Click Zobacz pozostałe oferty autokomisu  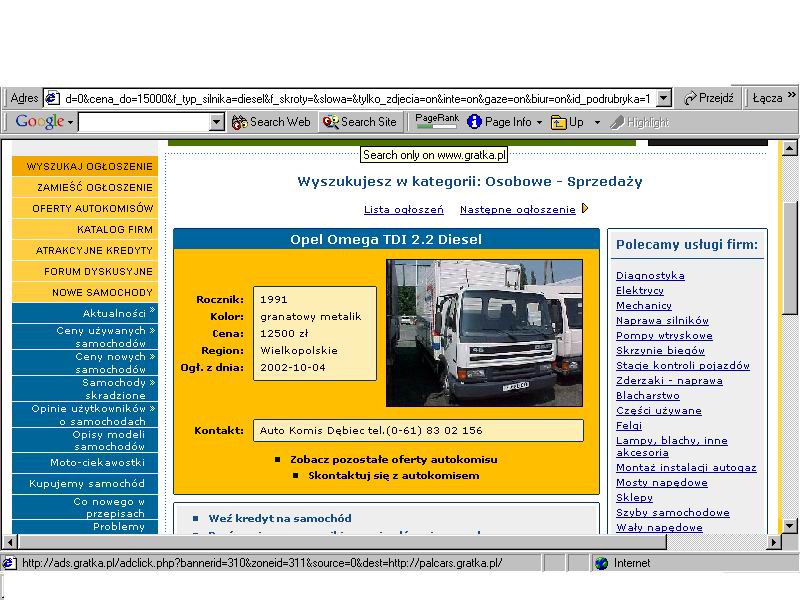coord(393,459)
